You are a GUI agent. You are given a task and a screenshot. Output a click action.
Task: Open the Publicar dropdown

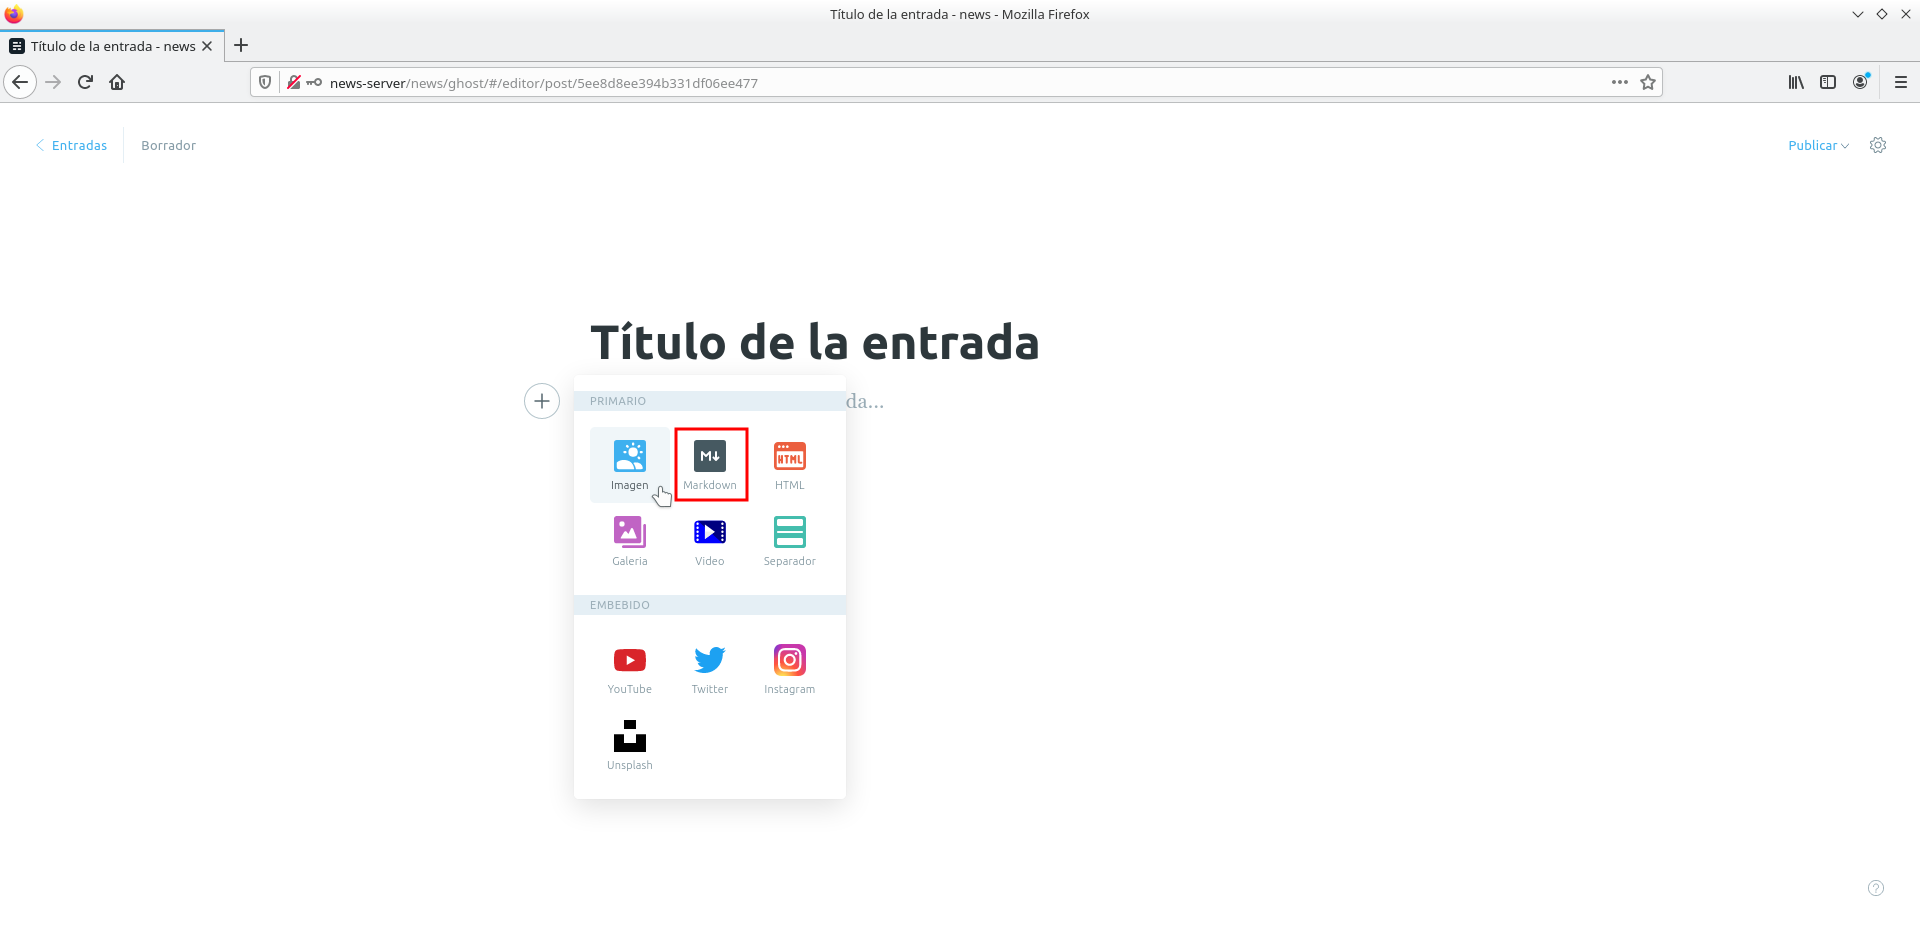(x=1817, y=145)
